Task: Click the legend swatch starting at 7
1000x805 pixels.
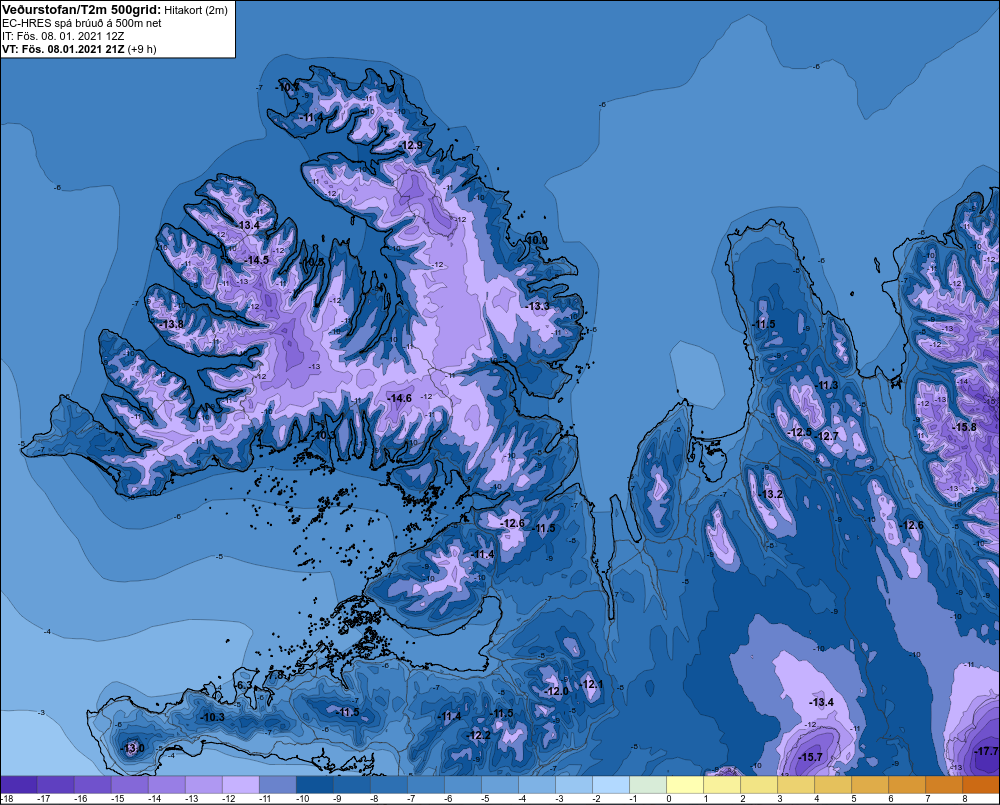Action: [943, 785]
